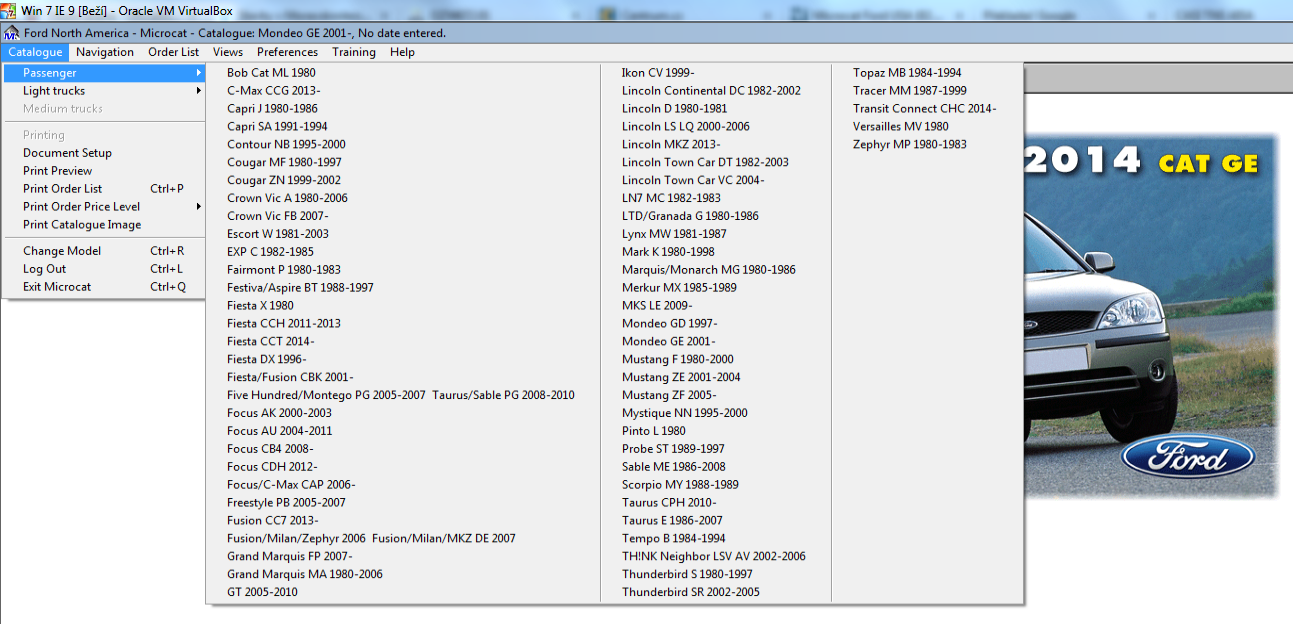Click the Preferences menu
The width and height of the screenshot is (1293, 624).
click(x=287, y=52)
